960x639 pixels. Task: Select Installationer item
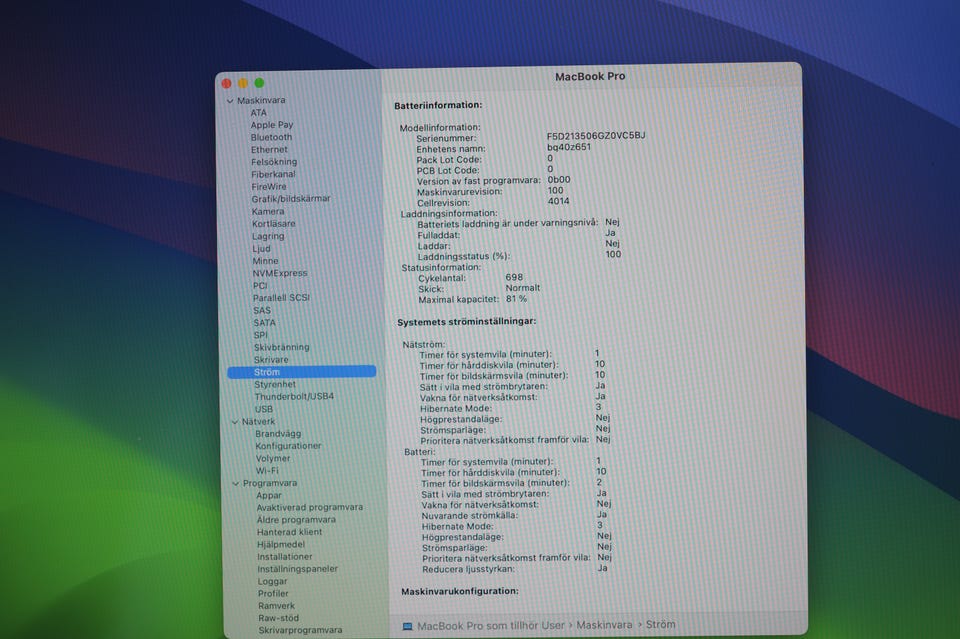coord(285,557)
